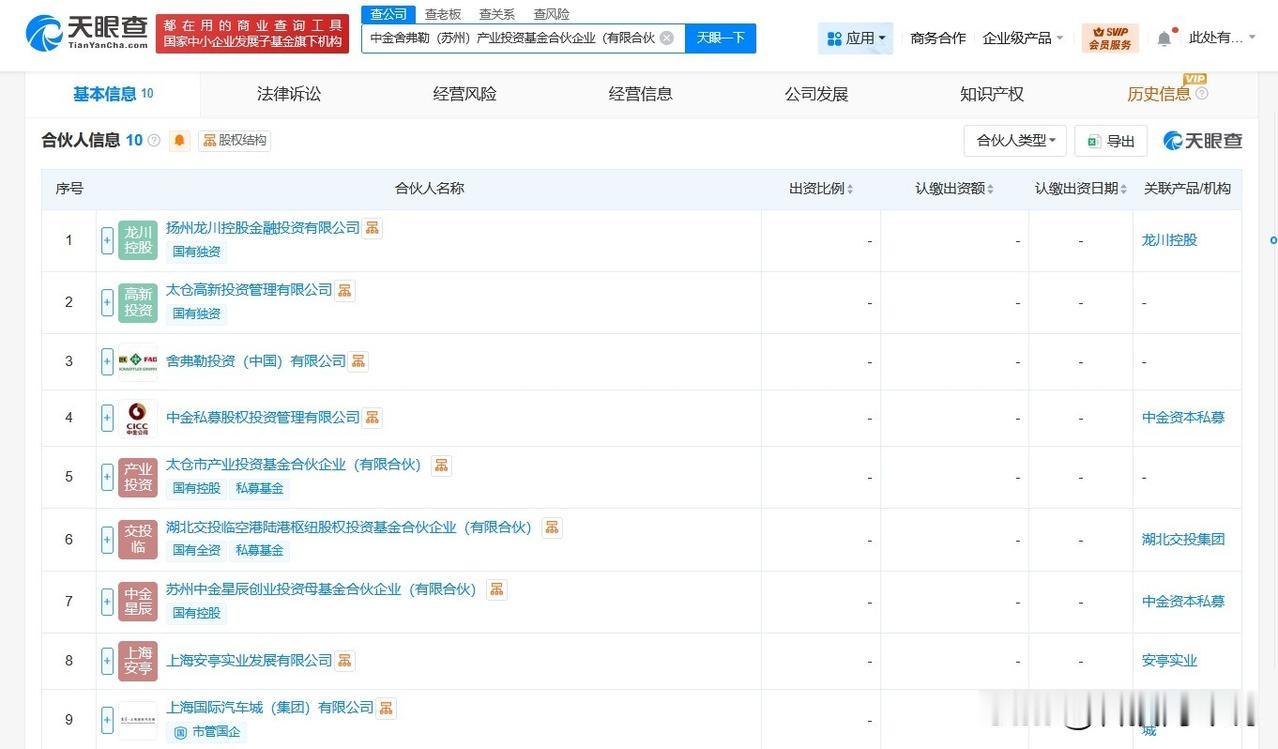The width and height of the screenshot is (1278, 749).
Task: Expand row 7 苏州中金星辰 with plus button
Action: pyautogui.click(x=107, y=601)
